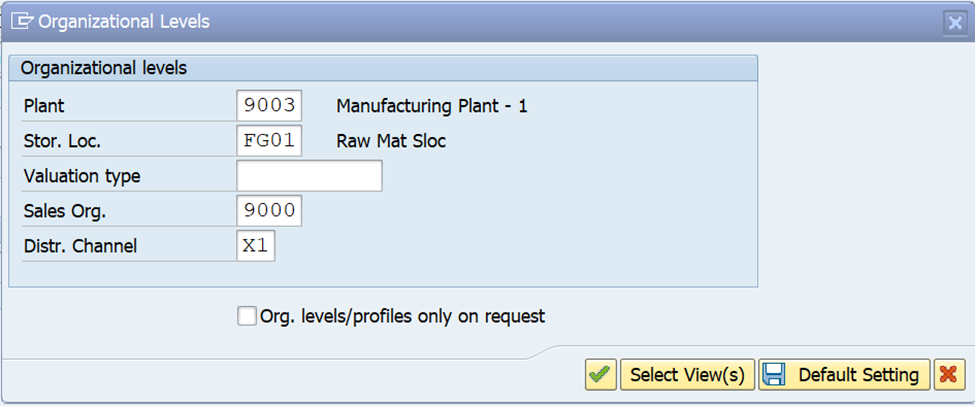The height and width of the screenshot is (406, 975).
Task: Focus the Distr. Channel field with X1
Action: [256, 246]
